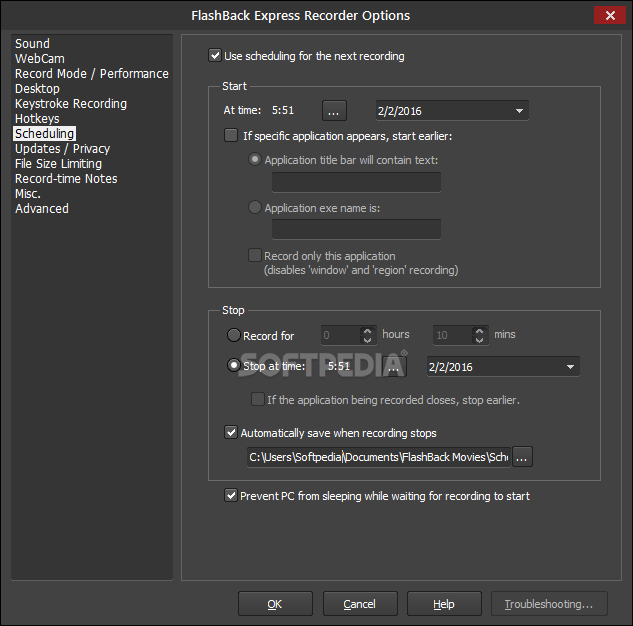Switch to Hotkeys settings
The width and height of the screenshot is (633, 626).
click(37, 119)
